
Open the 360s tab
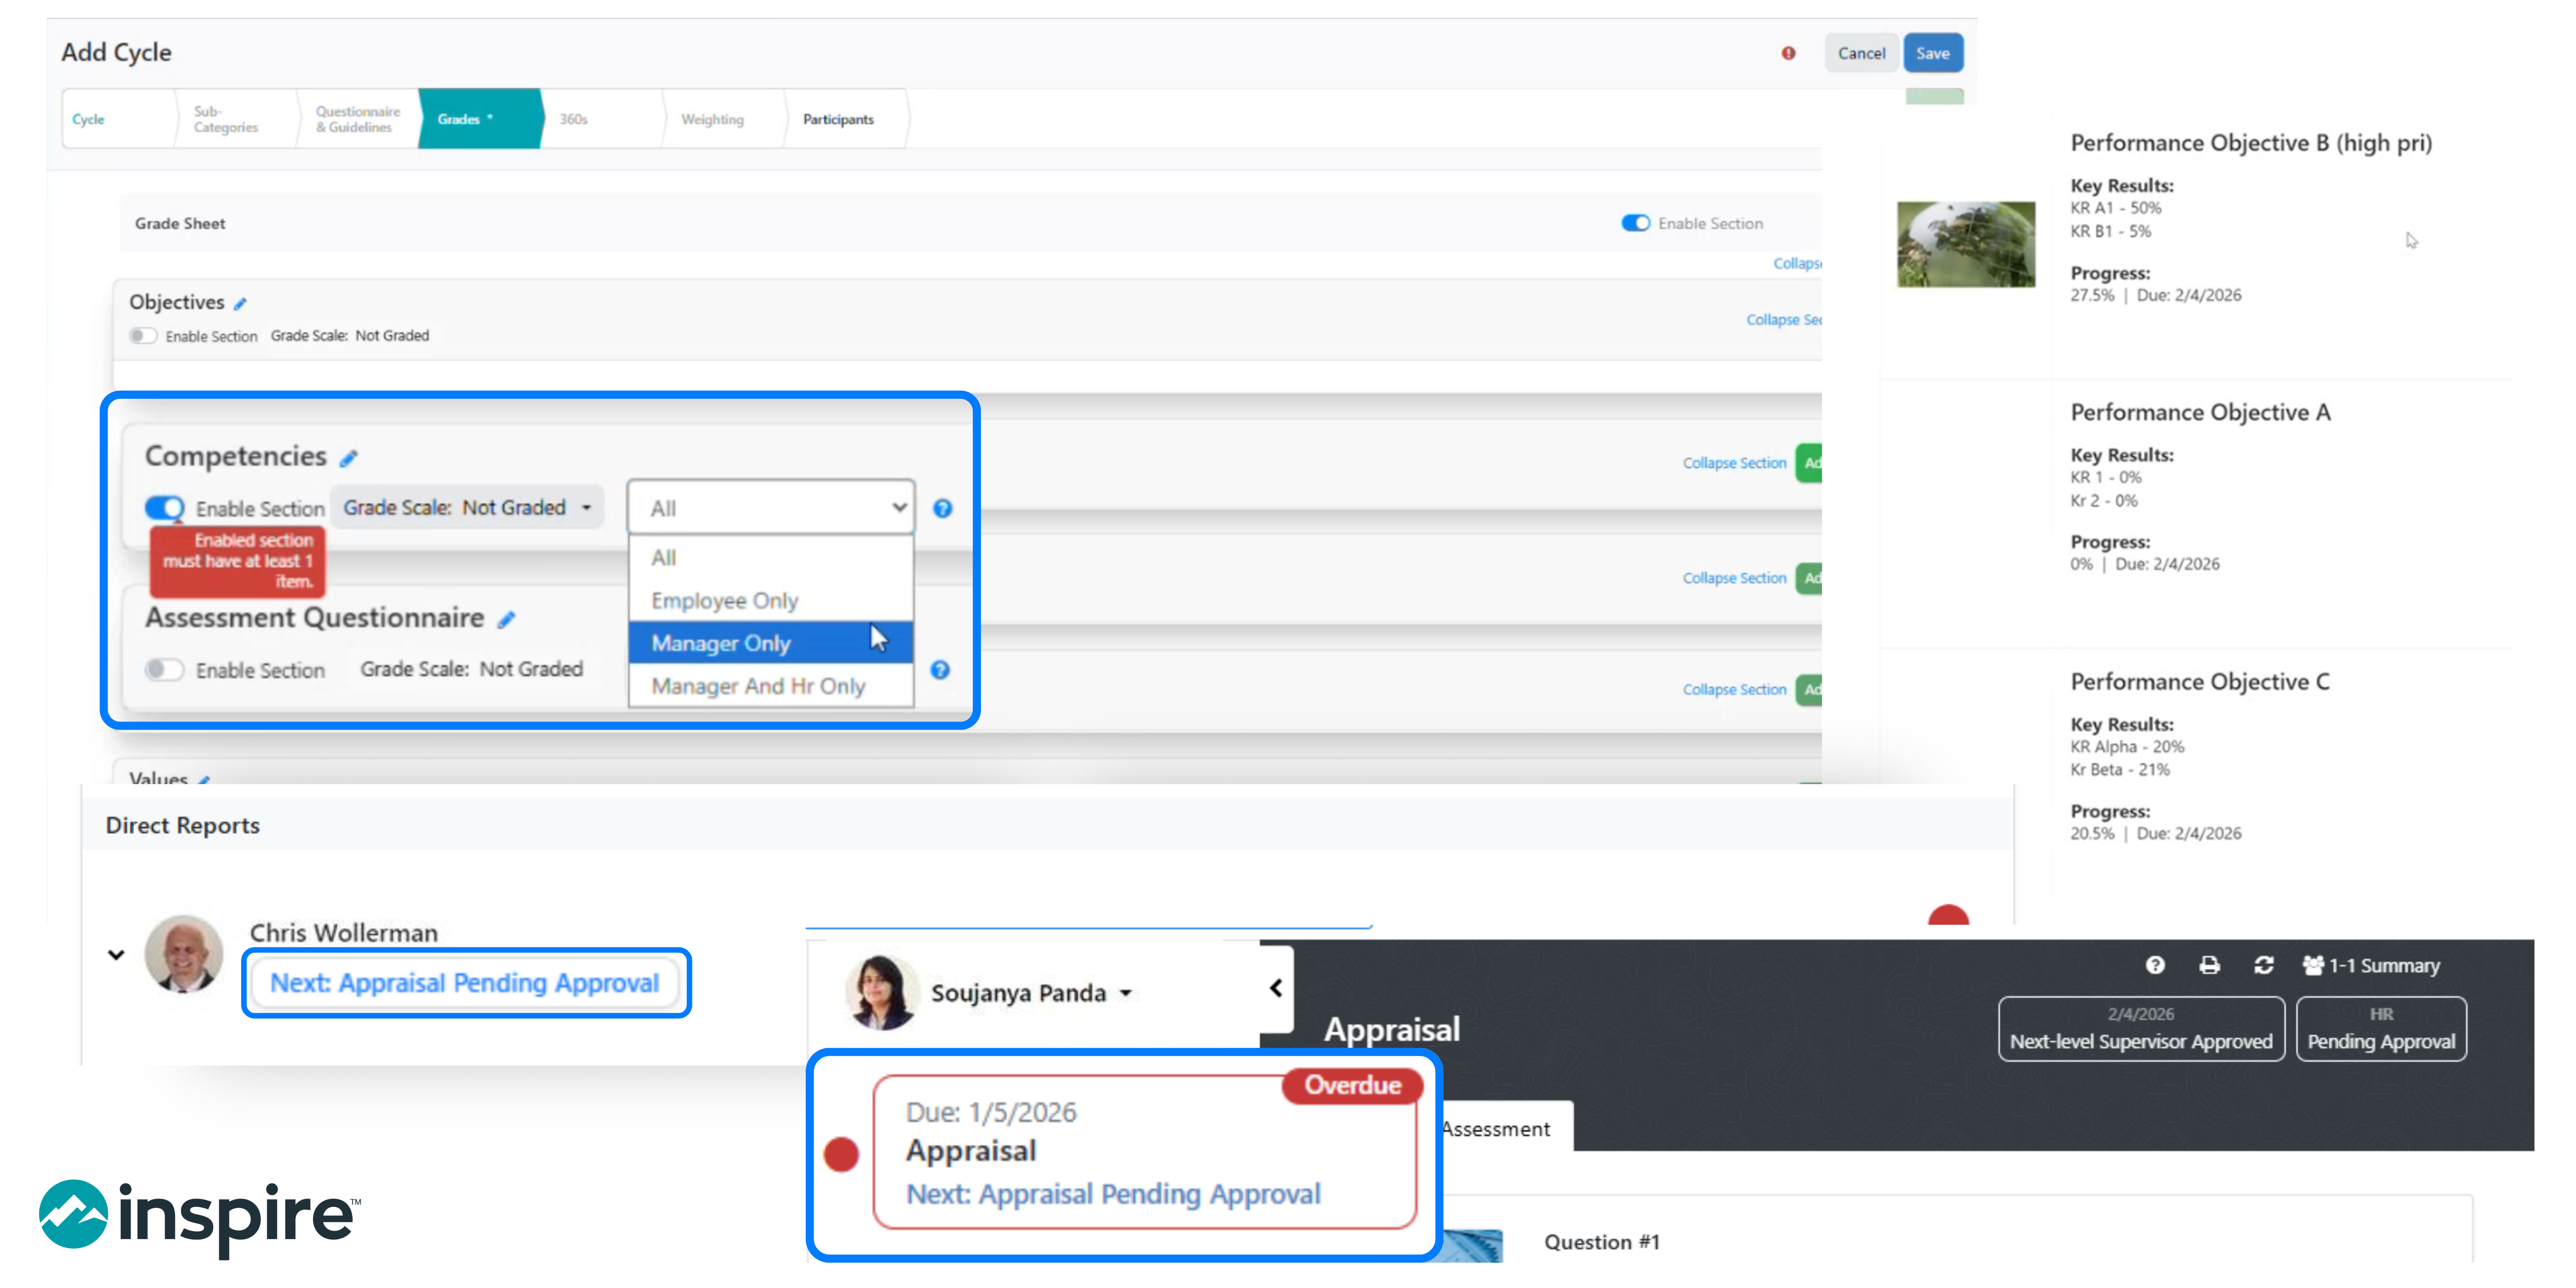pos(602,119)
